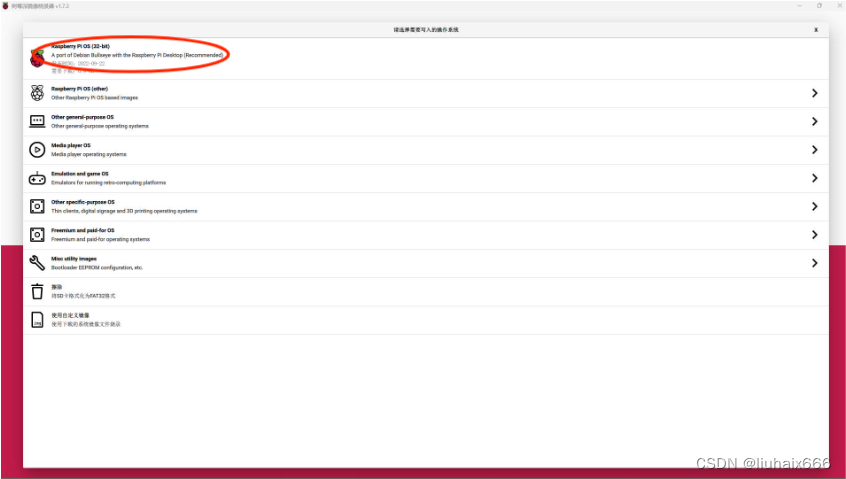
Task: Click "Other Raspberry Pi OS based images" description
Action: tap(94, 98)
